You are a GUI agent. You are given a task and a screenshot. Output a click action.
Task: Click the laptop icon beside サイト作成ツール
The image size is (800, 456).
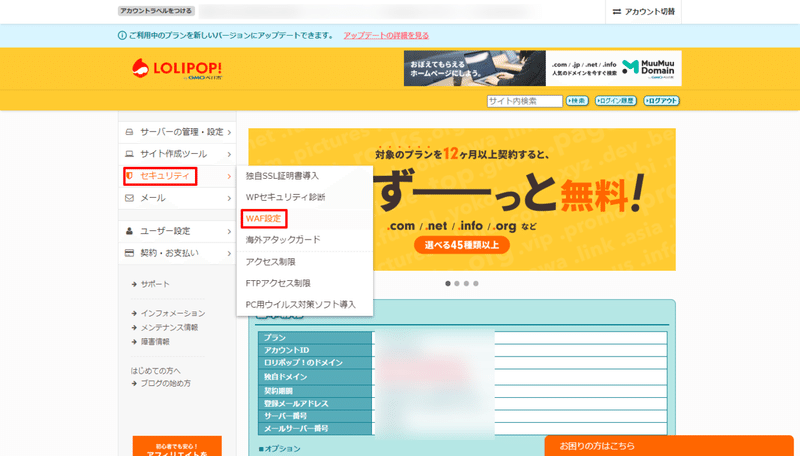click(129, 154)
